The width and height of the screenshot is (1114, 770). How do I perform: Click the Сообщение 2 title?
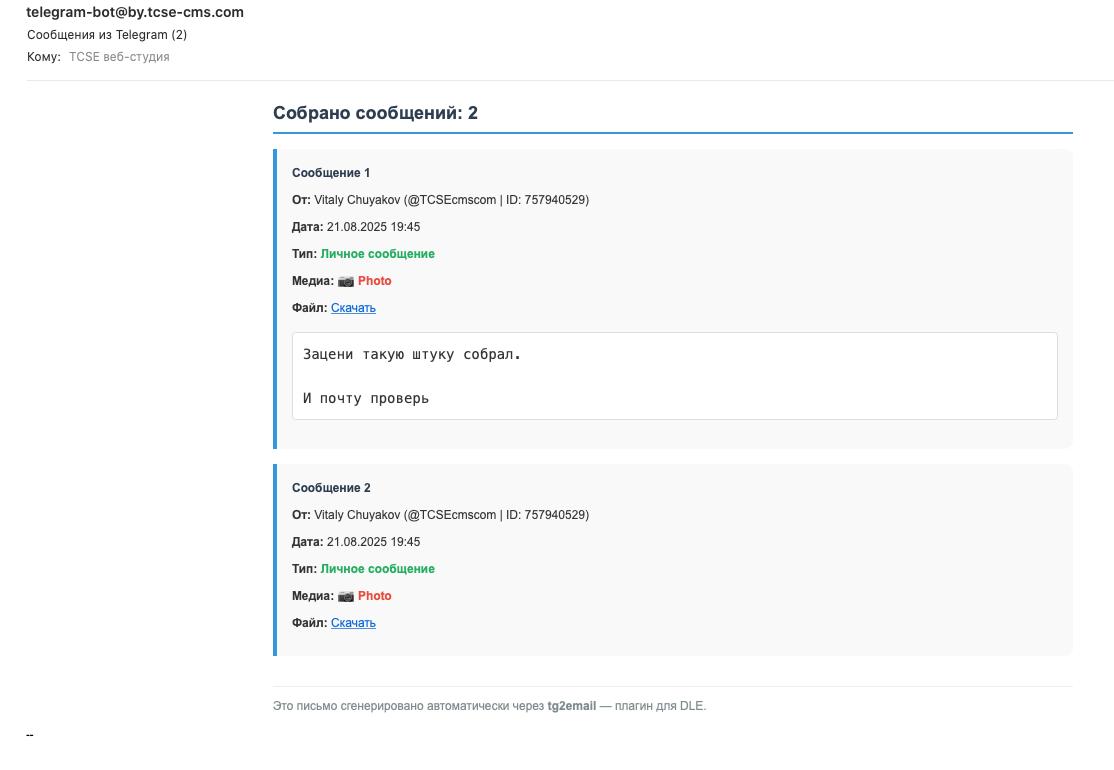click(x=331, y=488)
